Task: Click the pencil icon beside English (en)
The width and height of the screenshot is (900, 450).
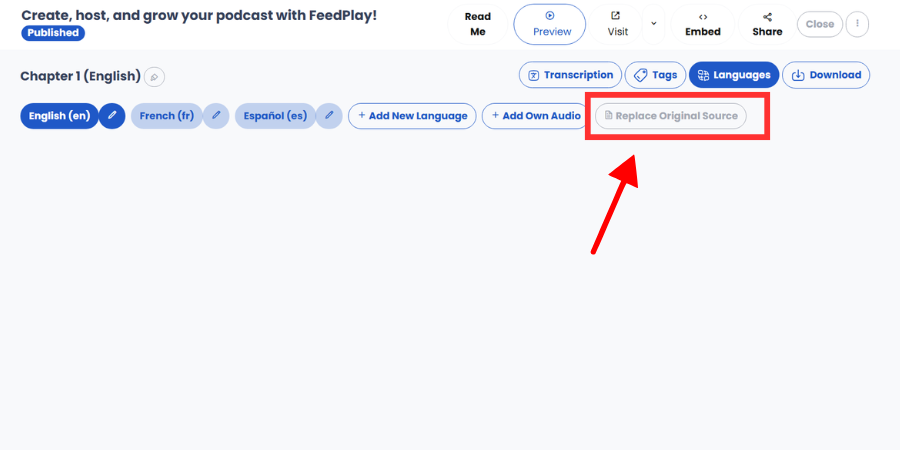Action: click(x=112, y=116)
